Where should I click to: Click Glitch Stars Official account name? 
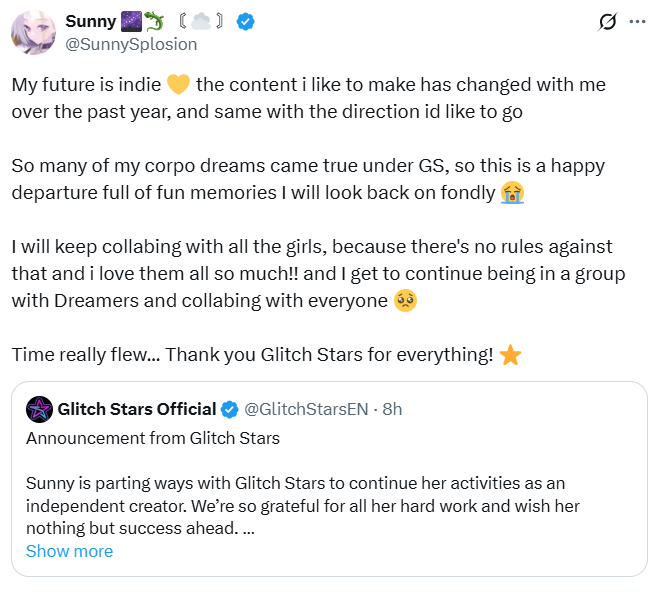pos(137,409)
